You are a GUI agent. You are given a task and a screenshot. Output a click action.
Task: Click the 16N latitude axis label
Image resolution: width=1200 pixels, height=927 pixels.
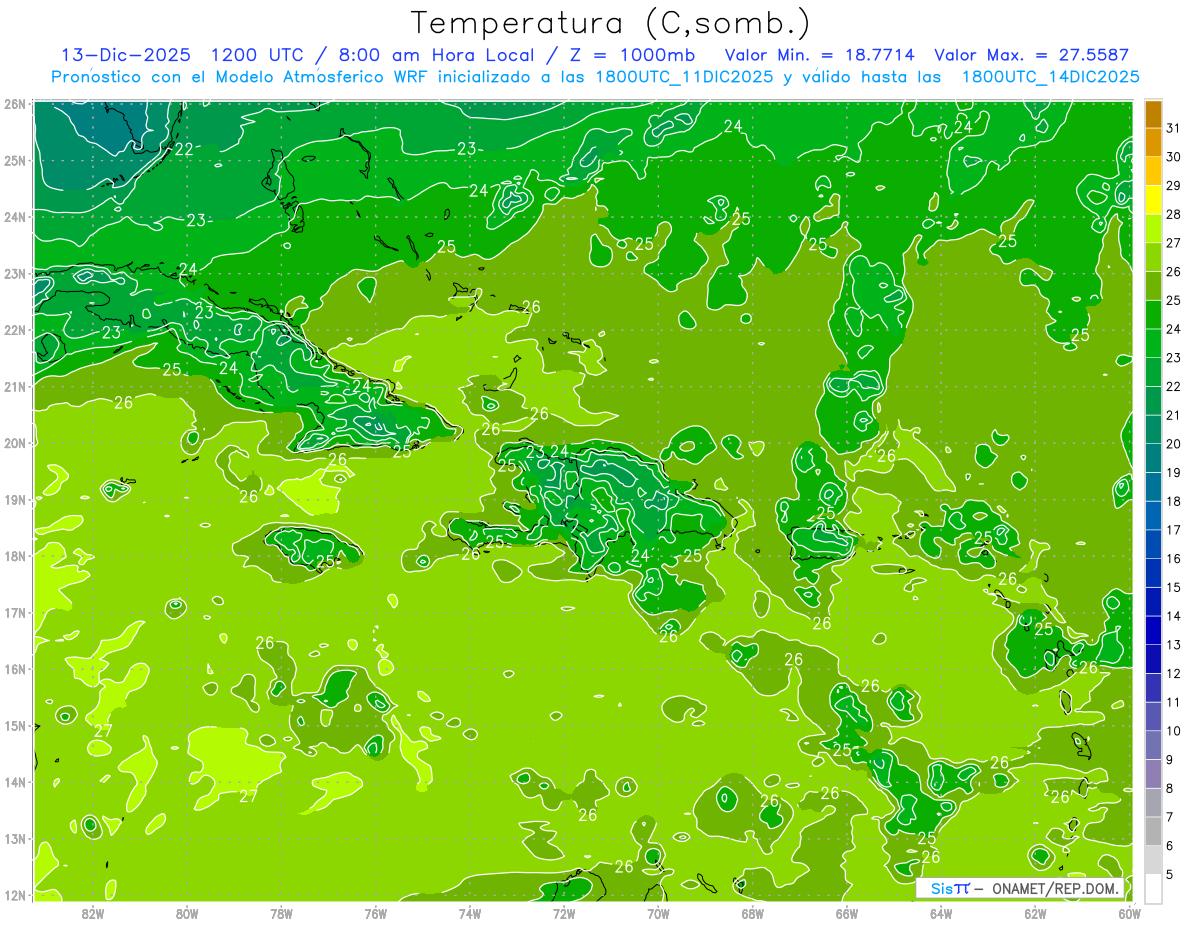[15, 669]
